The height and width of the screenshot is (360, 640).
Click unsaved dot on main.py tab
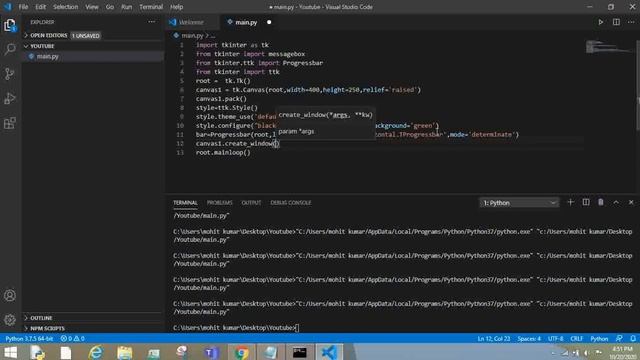[269, 22]
